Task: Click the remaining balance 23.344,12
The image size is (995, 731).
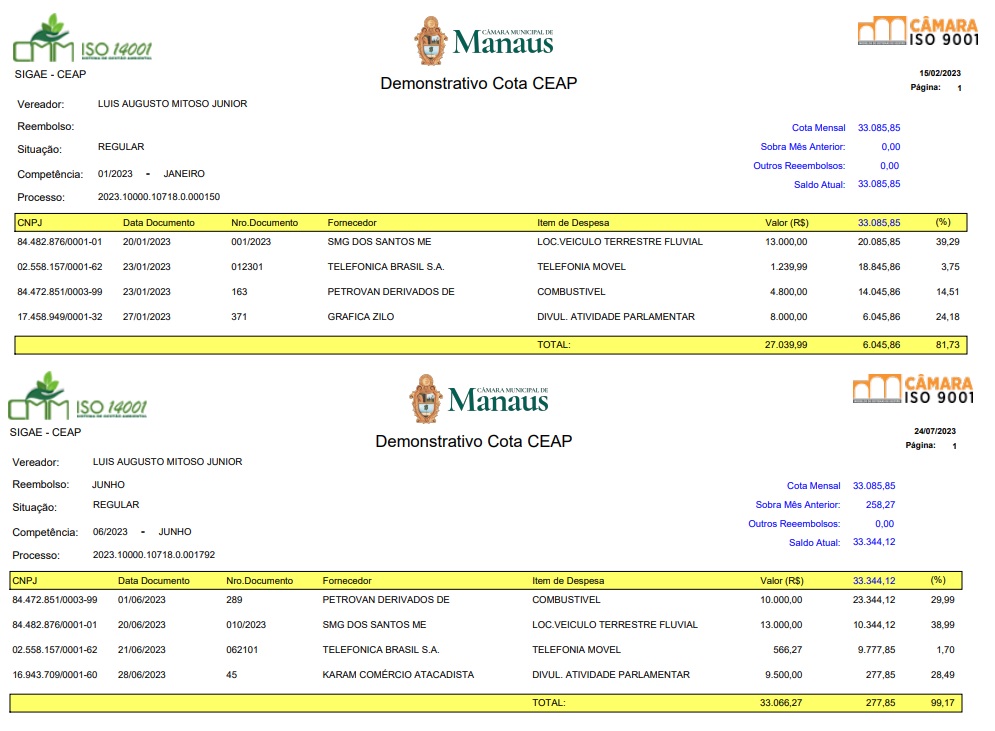Action: [874, 600]
